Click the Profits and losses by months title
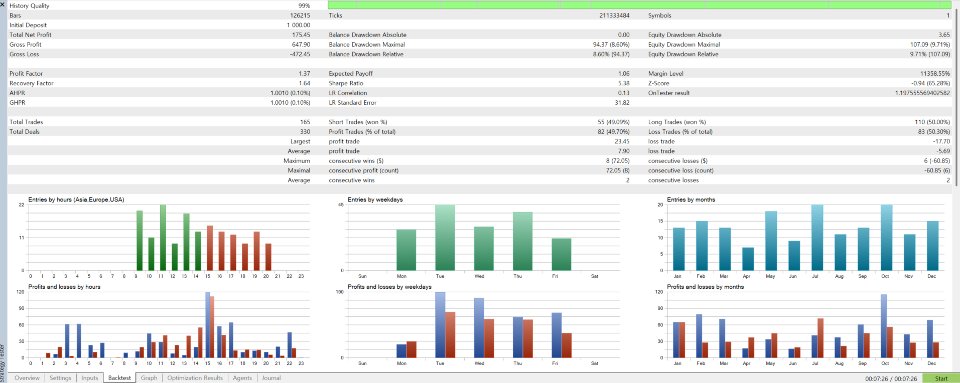 705,286
